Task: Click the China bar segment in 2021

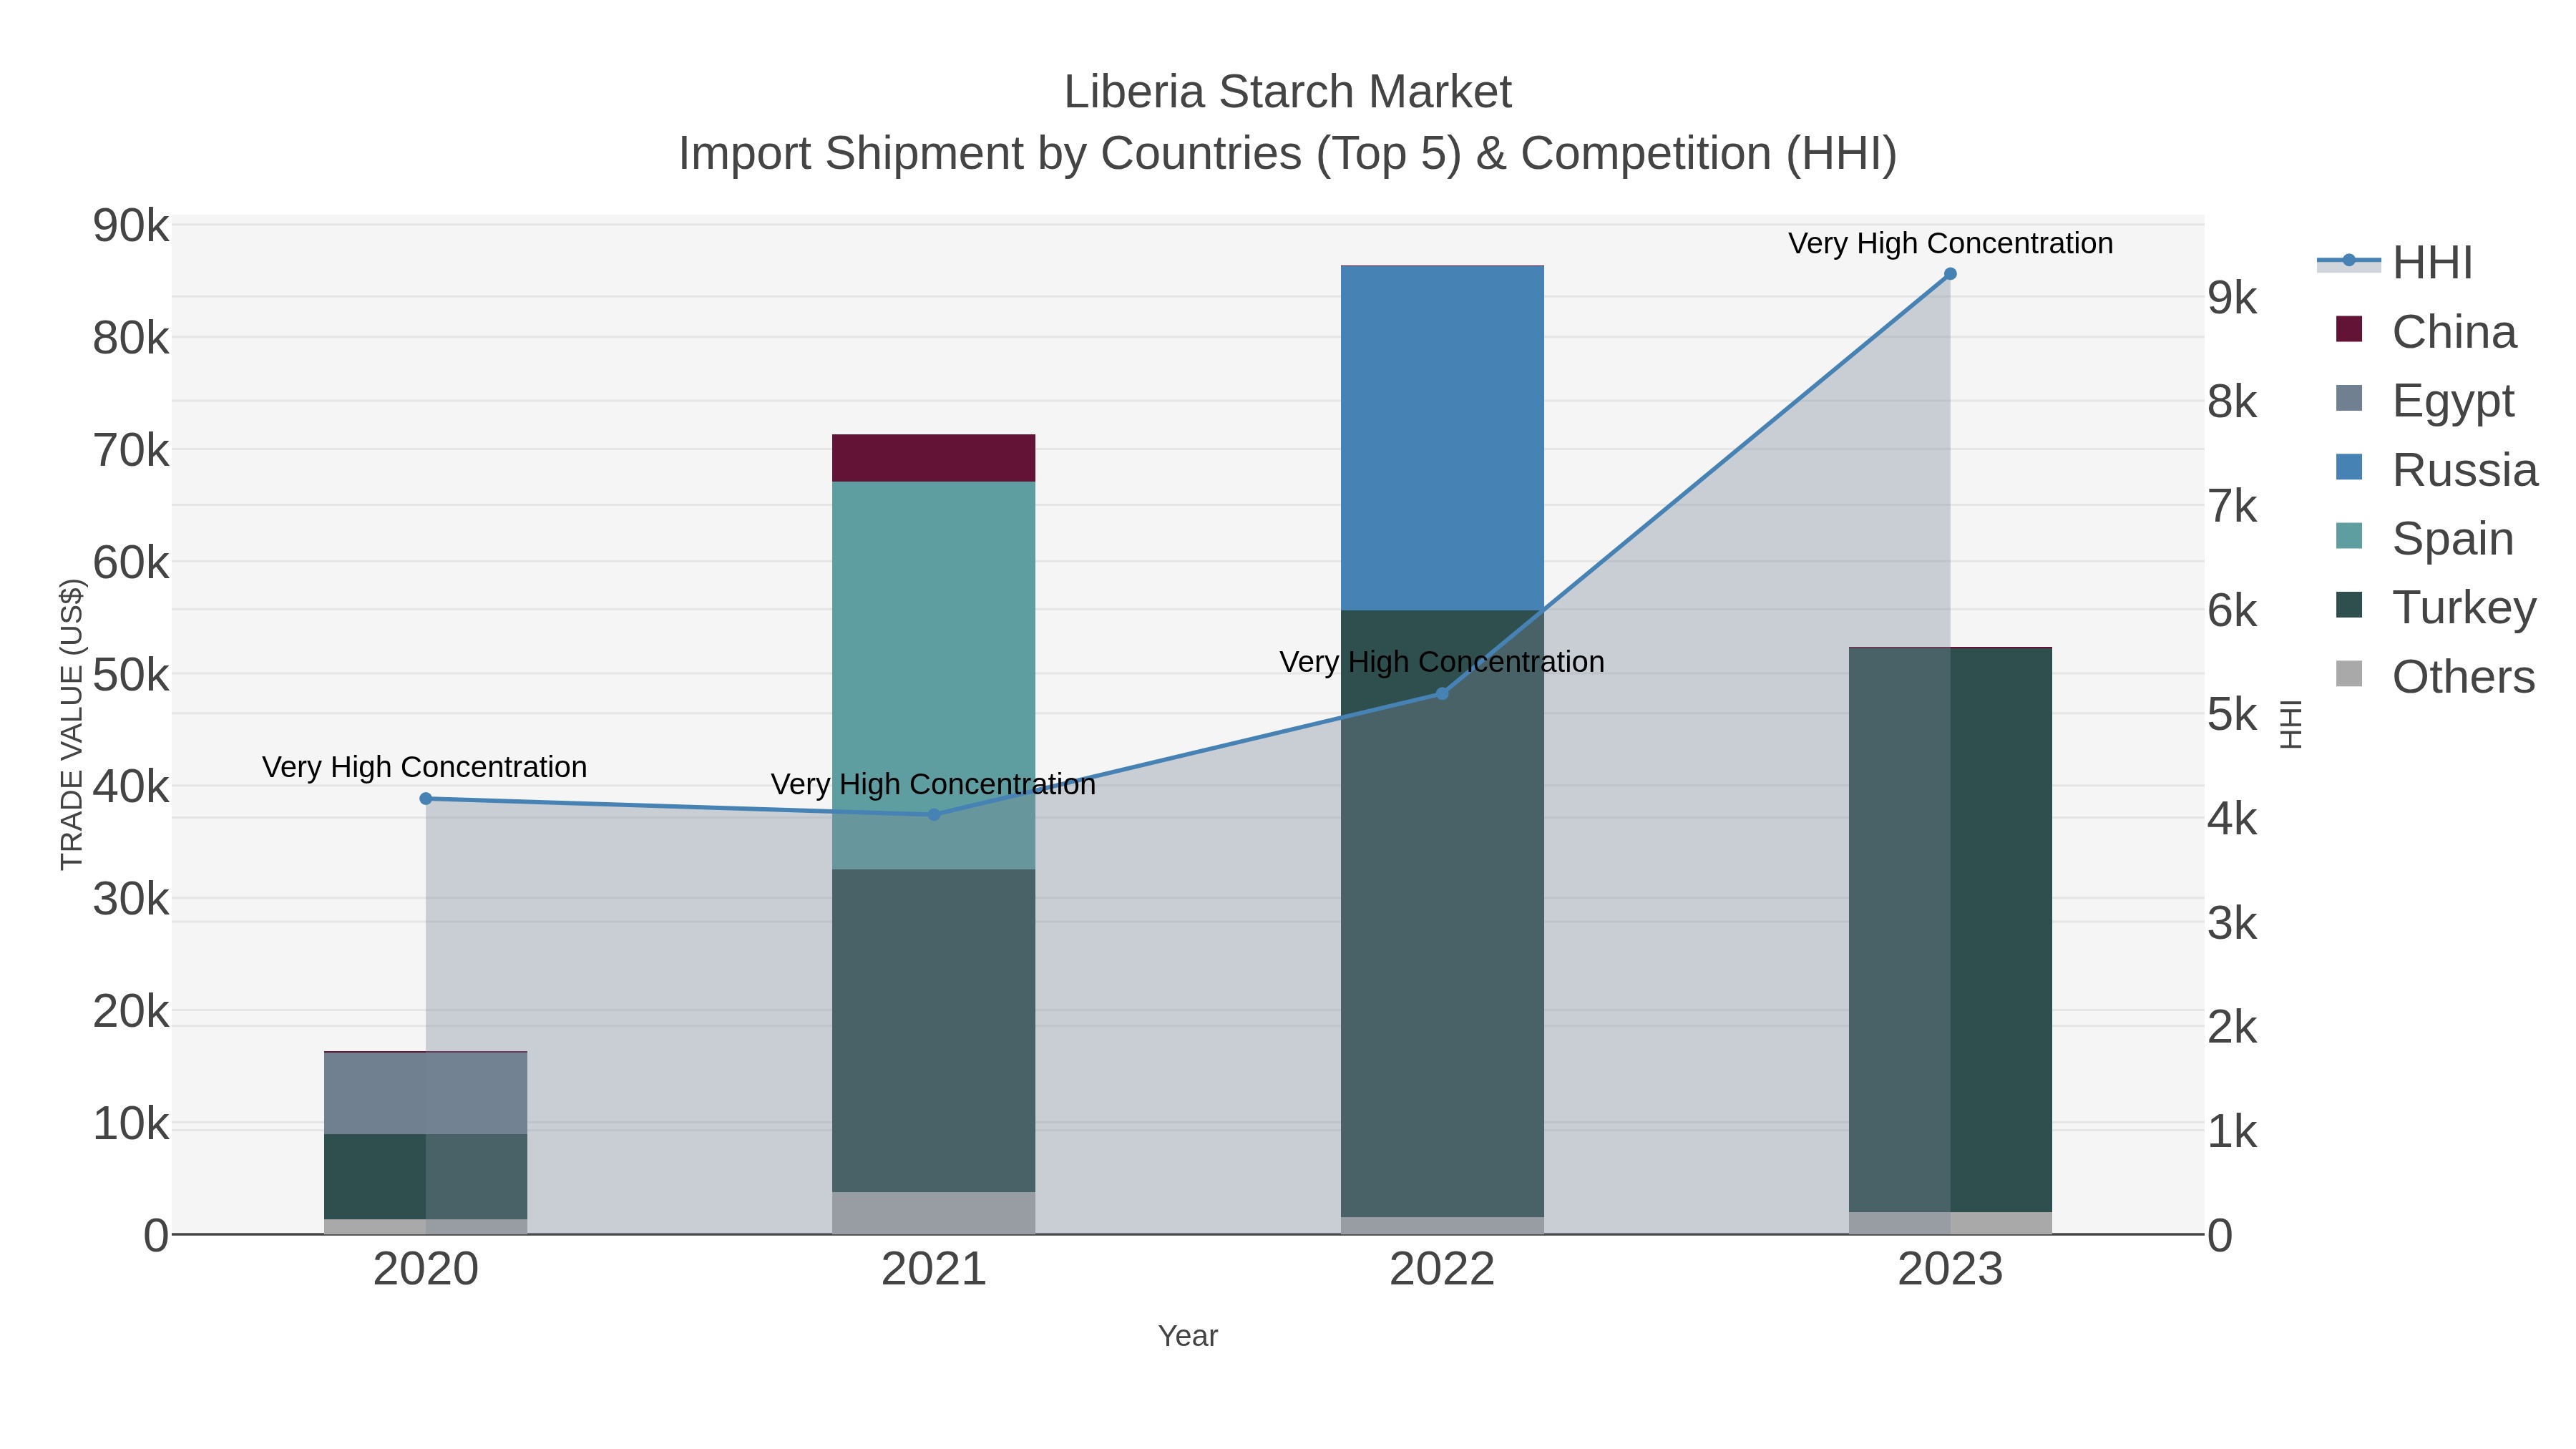Action: pos(934,458)
